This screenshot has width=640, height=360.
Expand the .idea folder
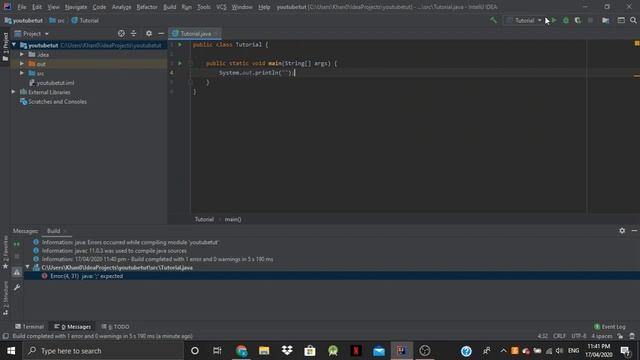point(22,54)
